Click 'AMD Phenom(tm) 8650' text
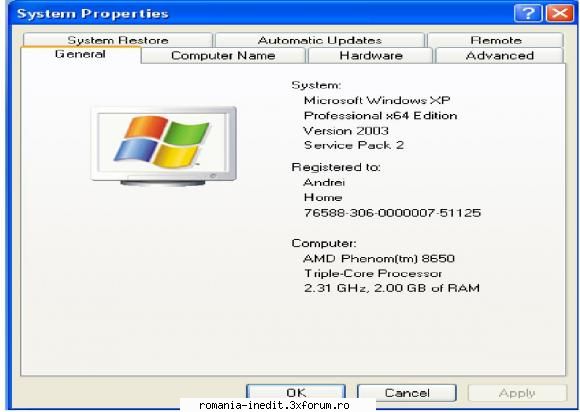Screen dimensions: 580x412 point(379,258)
